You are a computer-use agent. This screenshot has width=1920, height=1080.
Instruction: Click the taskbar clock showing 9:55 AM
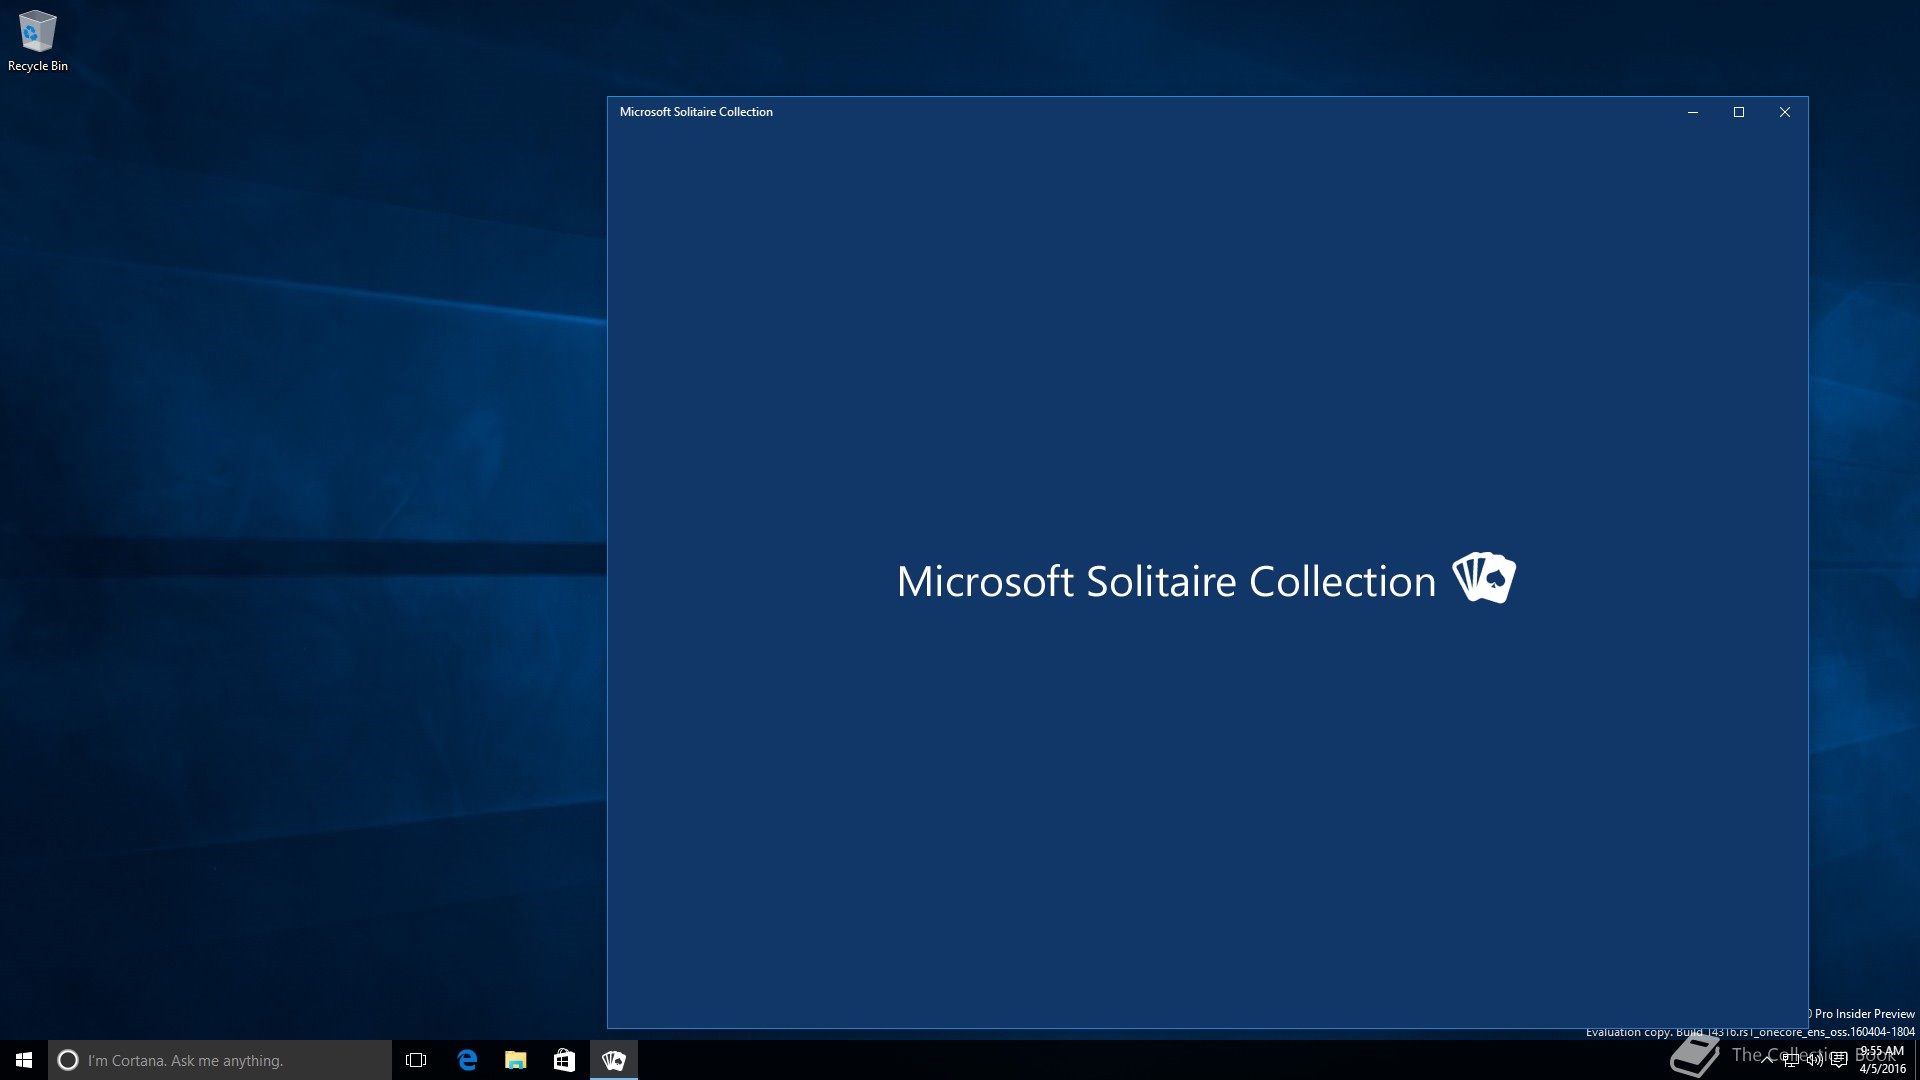tap(1882, 1060)
